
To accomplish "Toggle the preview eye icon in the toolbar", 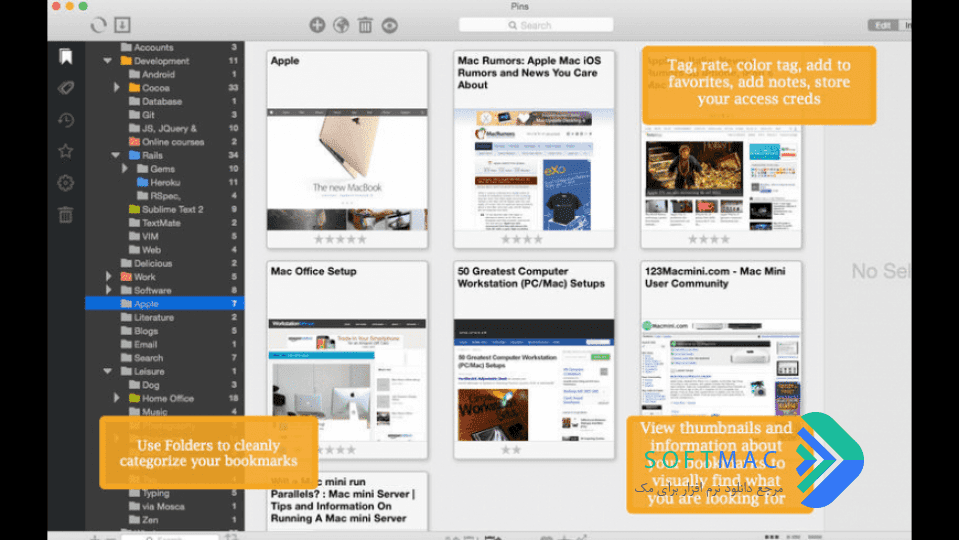I will pos(390,25).
